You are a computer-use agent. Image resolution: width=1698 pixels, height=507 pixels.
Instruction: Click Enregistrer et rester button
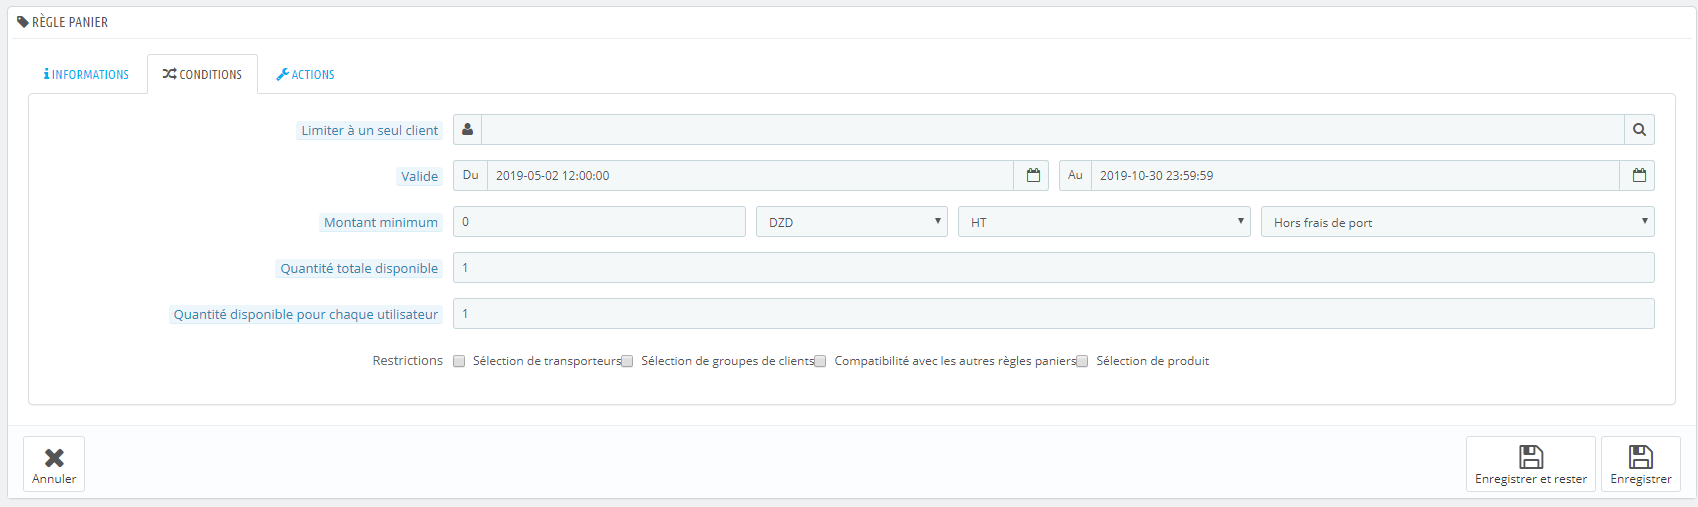(1531, 464)
